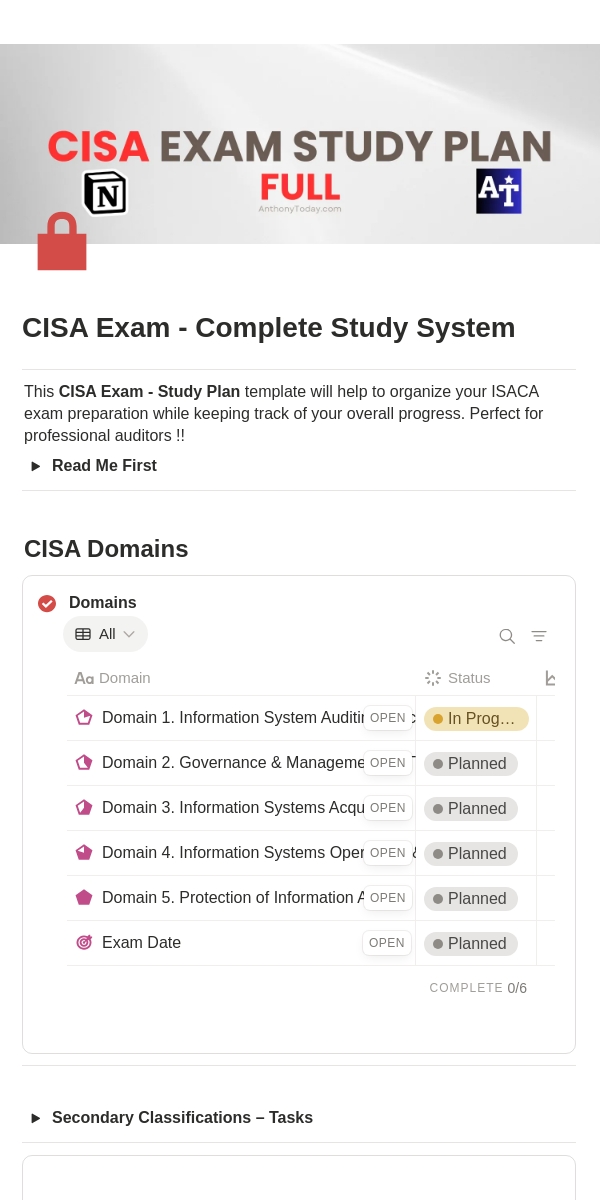This screenshot has height=1200, width=600.
Task: Click the Domain 5 pentagon icon
Action: pyautogui.click(x=84, y=897)
